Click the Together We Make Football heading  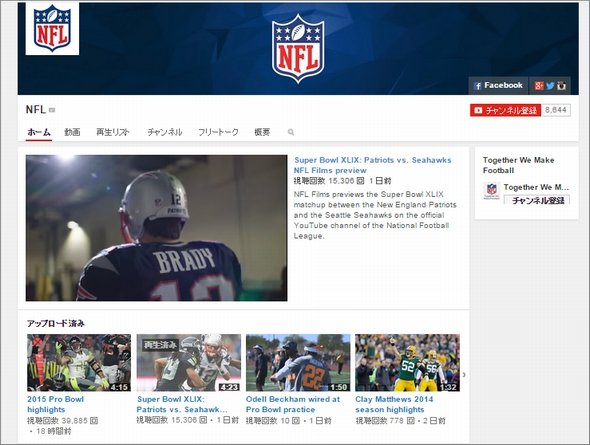518,165
